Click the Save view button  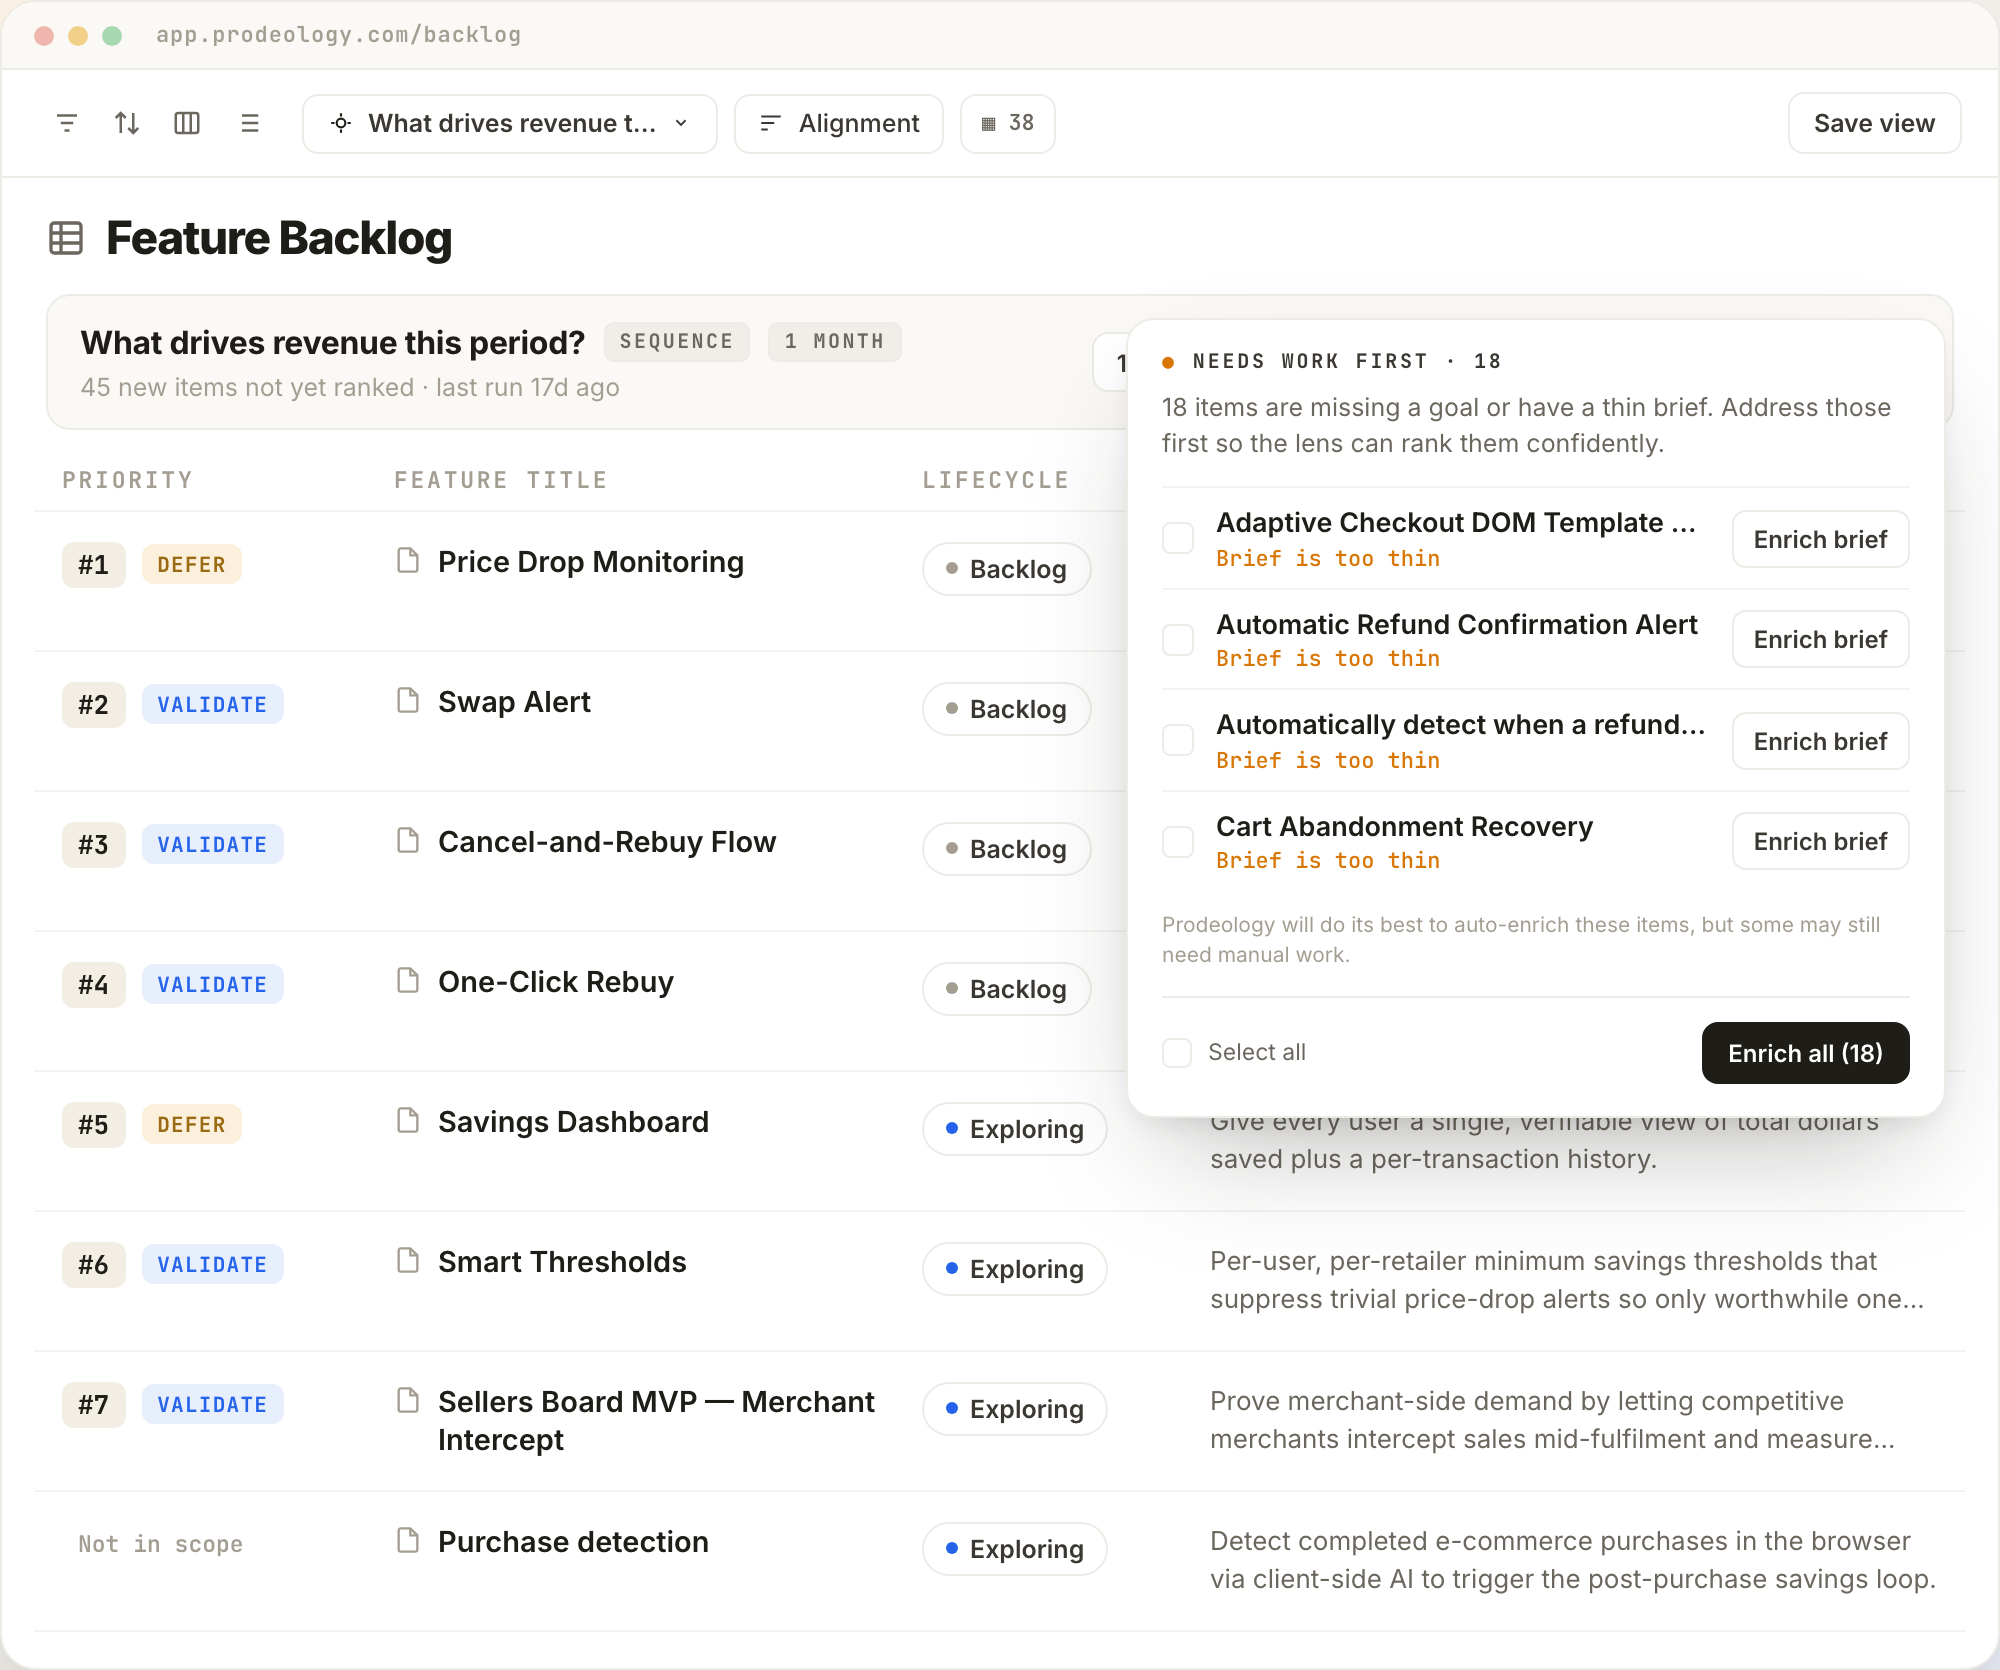(x=1874, y=123)
